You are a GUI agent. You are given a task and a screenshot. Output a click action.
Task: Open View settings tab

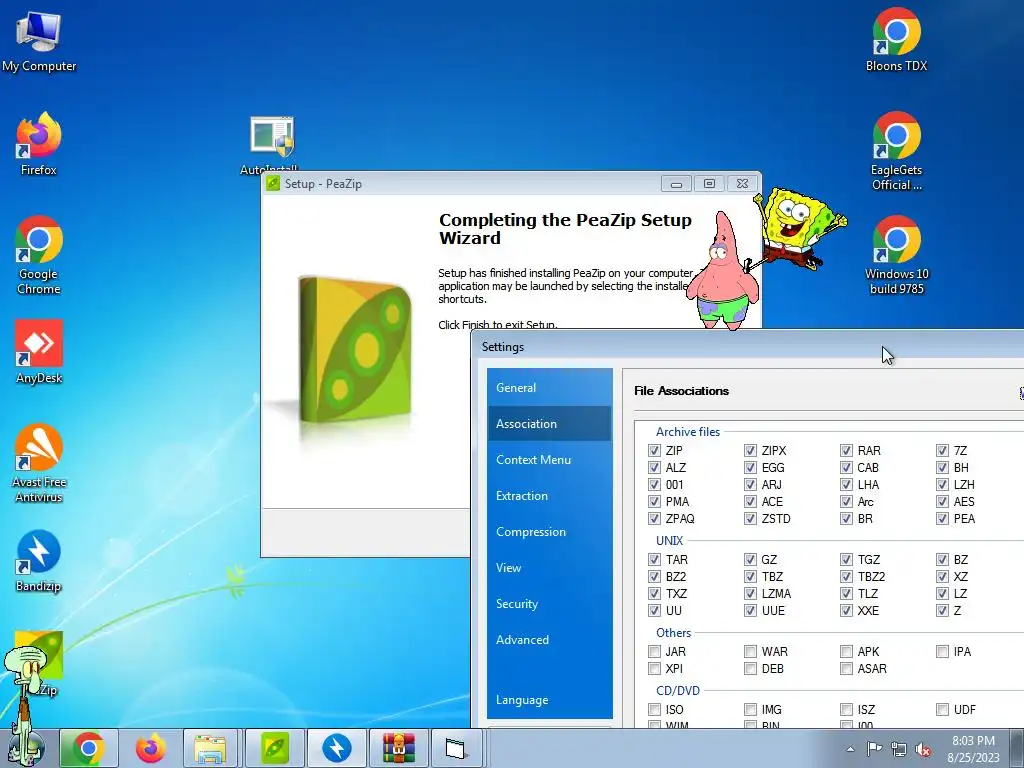click(x=549, y=567)
